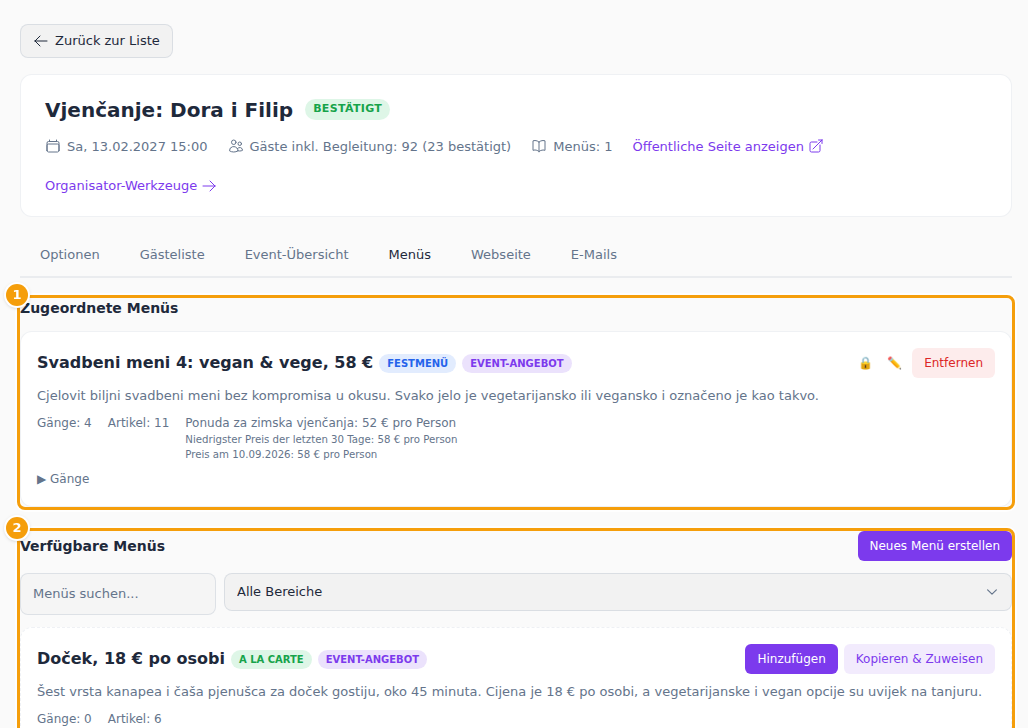Follow the Organisator-Werkzeuge link
The width and height of the screenshot is (1028, 728).
[x=130, y=186]
